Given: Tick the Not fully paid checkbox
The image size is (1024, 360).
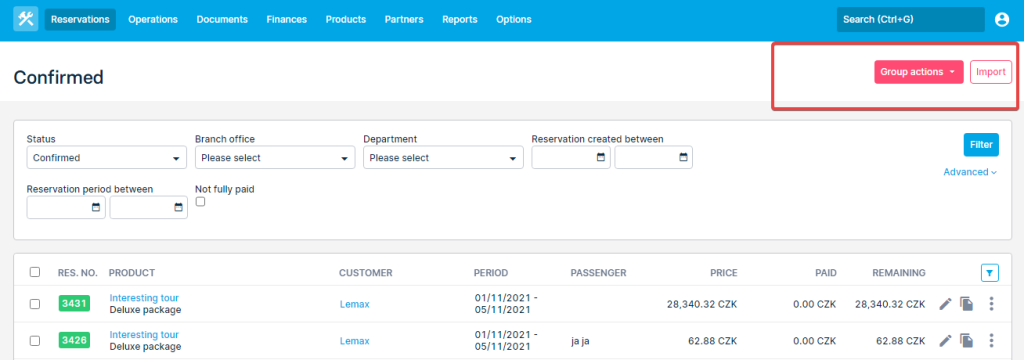Looking at the screenshot, I should point(200,202).
